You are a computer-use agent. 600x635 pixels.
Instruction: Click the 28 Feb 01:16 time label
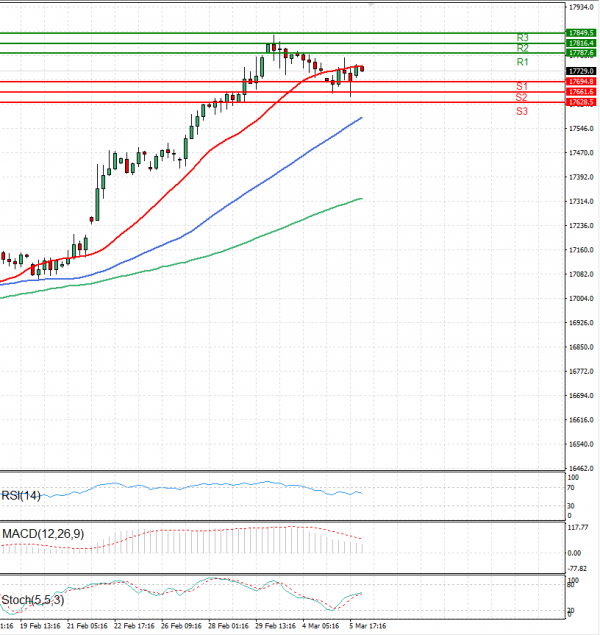point(228,626)
